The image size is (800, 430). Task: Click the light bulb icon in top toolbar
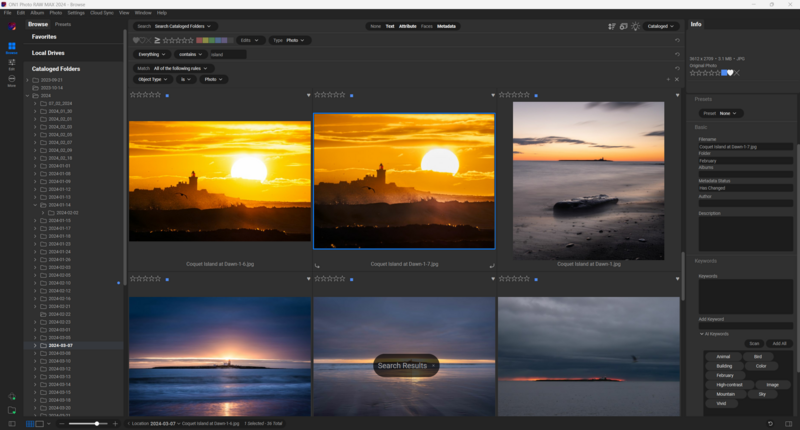coord(635,26)
